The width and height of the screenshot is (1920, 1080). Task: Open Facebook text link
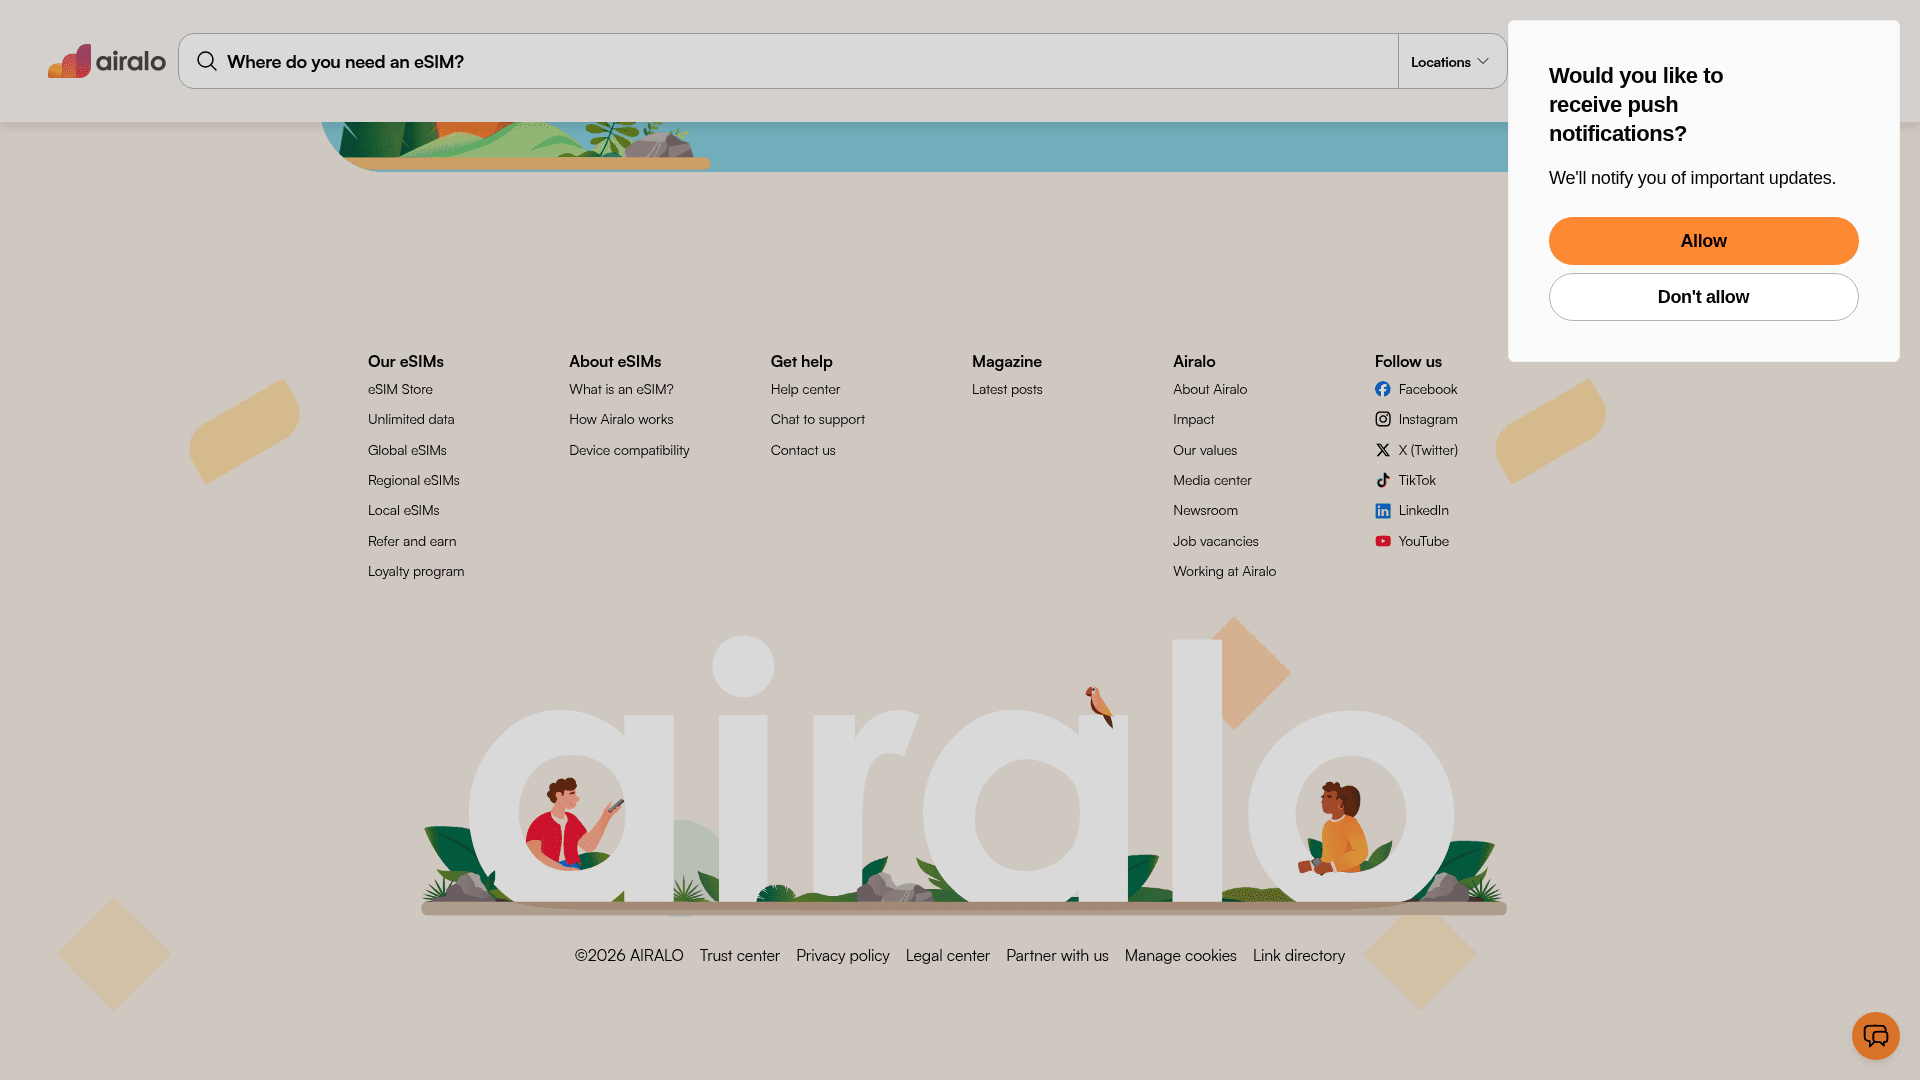click(x=1427, y=389)
